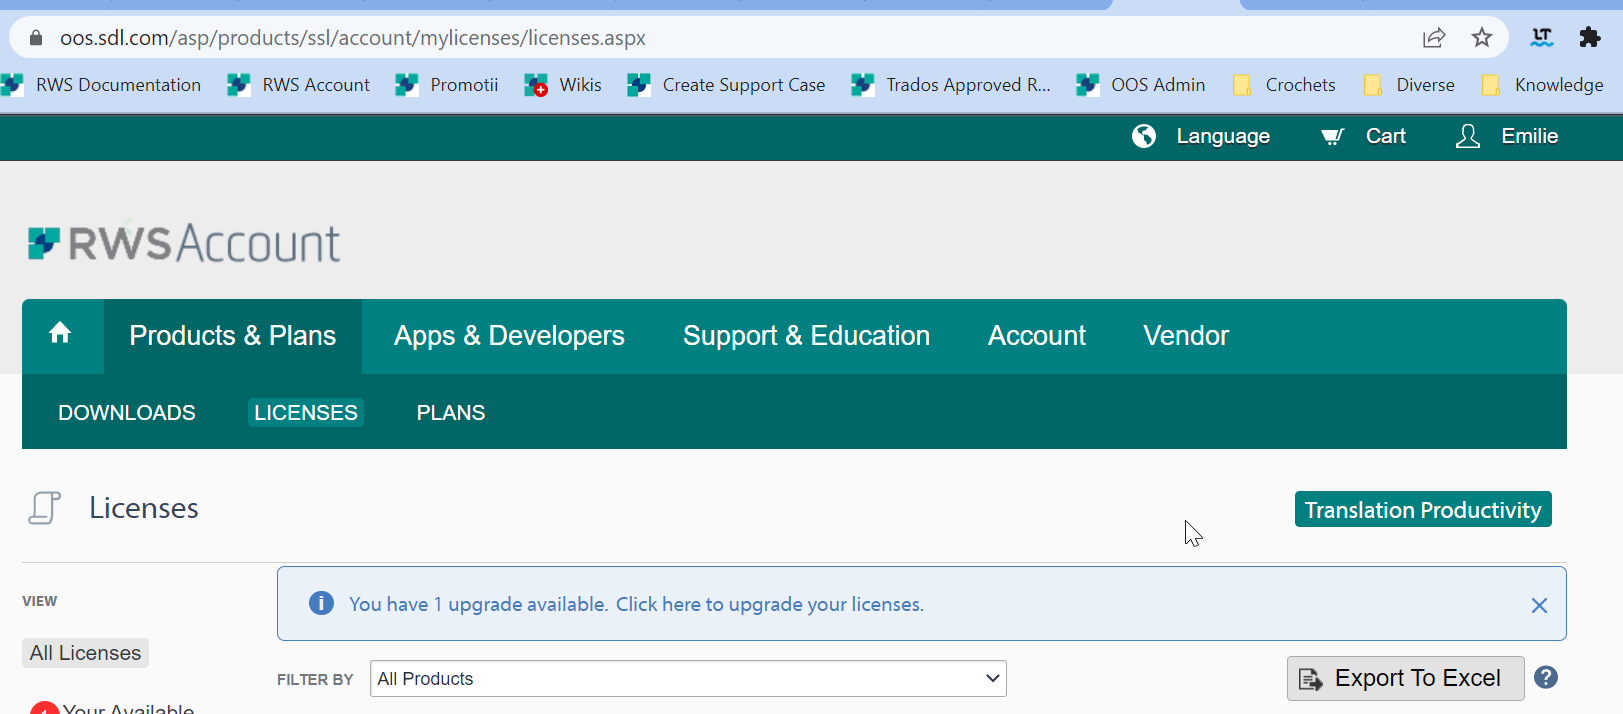Select Products & Plans tab

(233, 336)
